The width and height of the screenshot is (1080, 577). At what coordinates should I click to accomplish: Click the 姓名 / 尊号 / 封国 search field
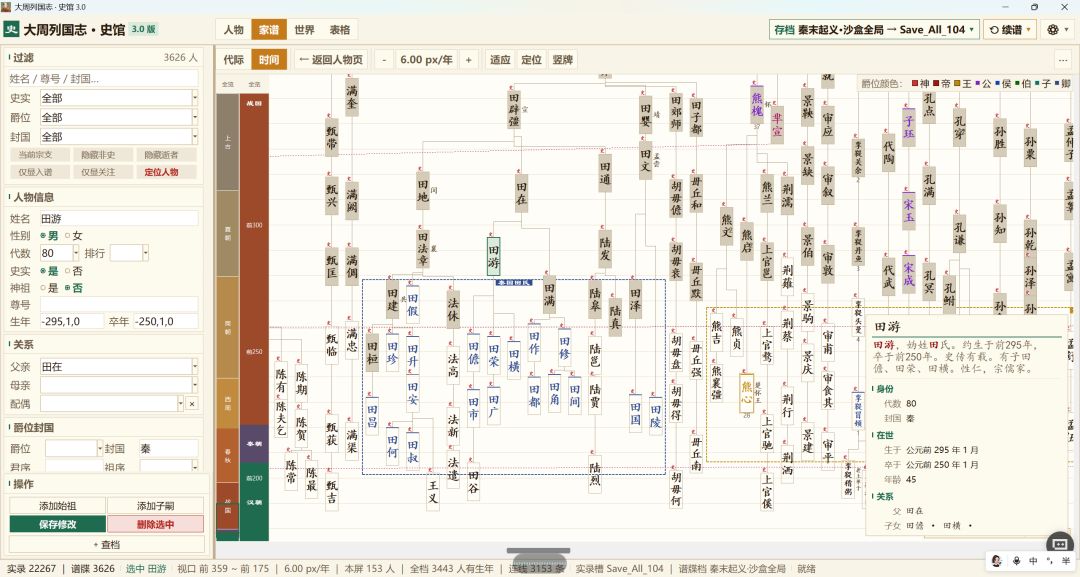pos(104,78)
